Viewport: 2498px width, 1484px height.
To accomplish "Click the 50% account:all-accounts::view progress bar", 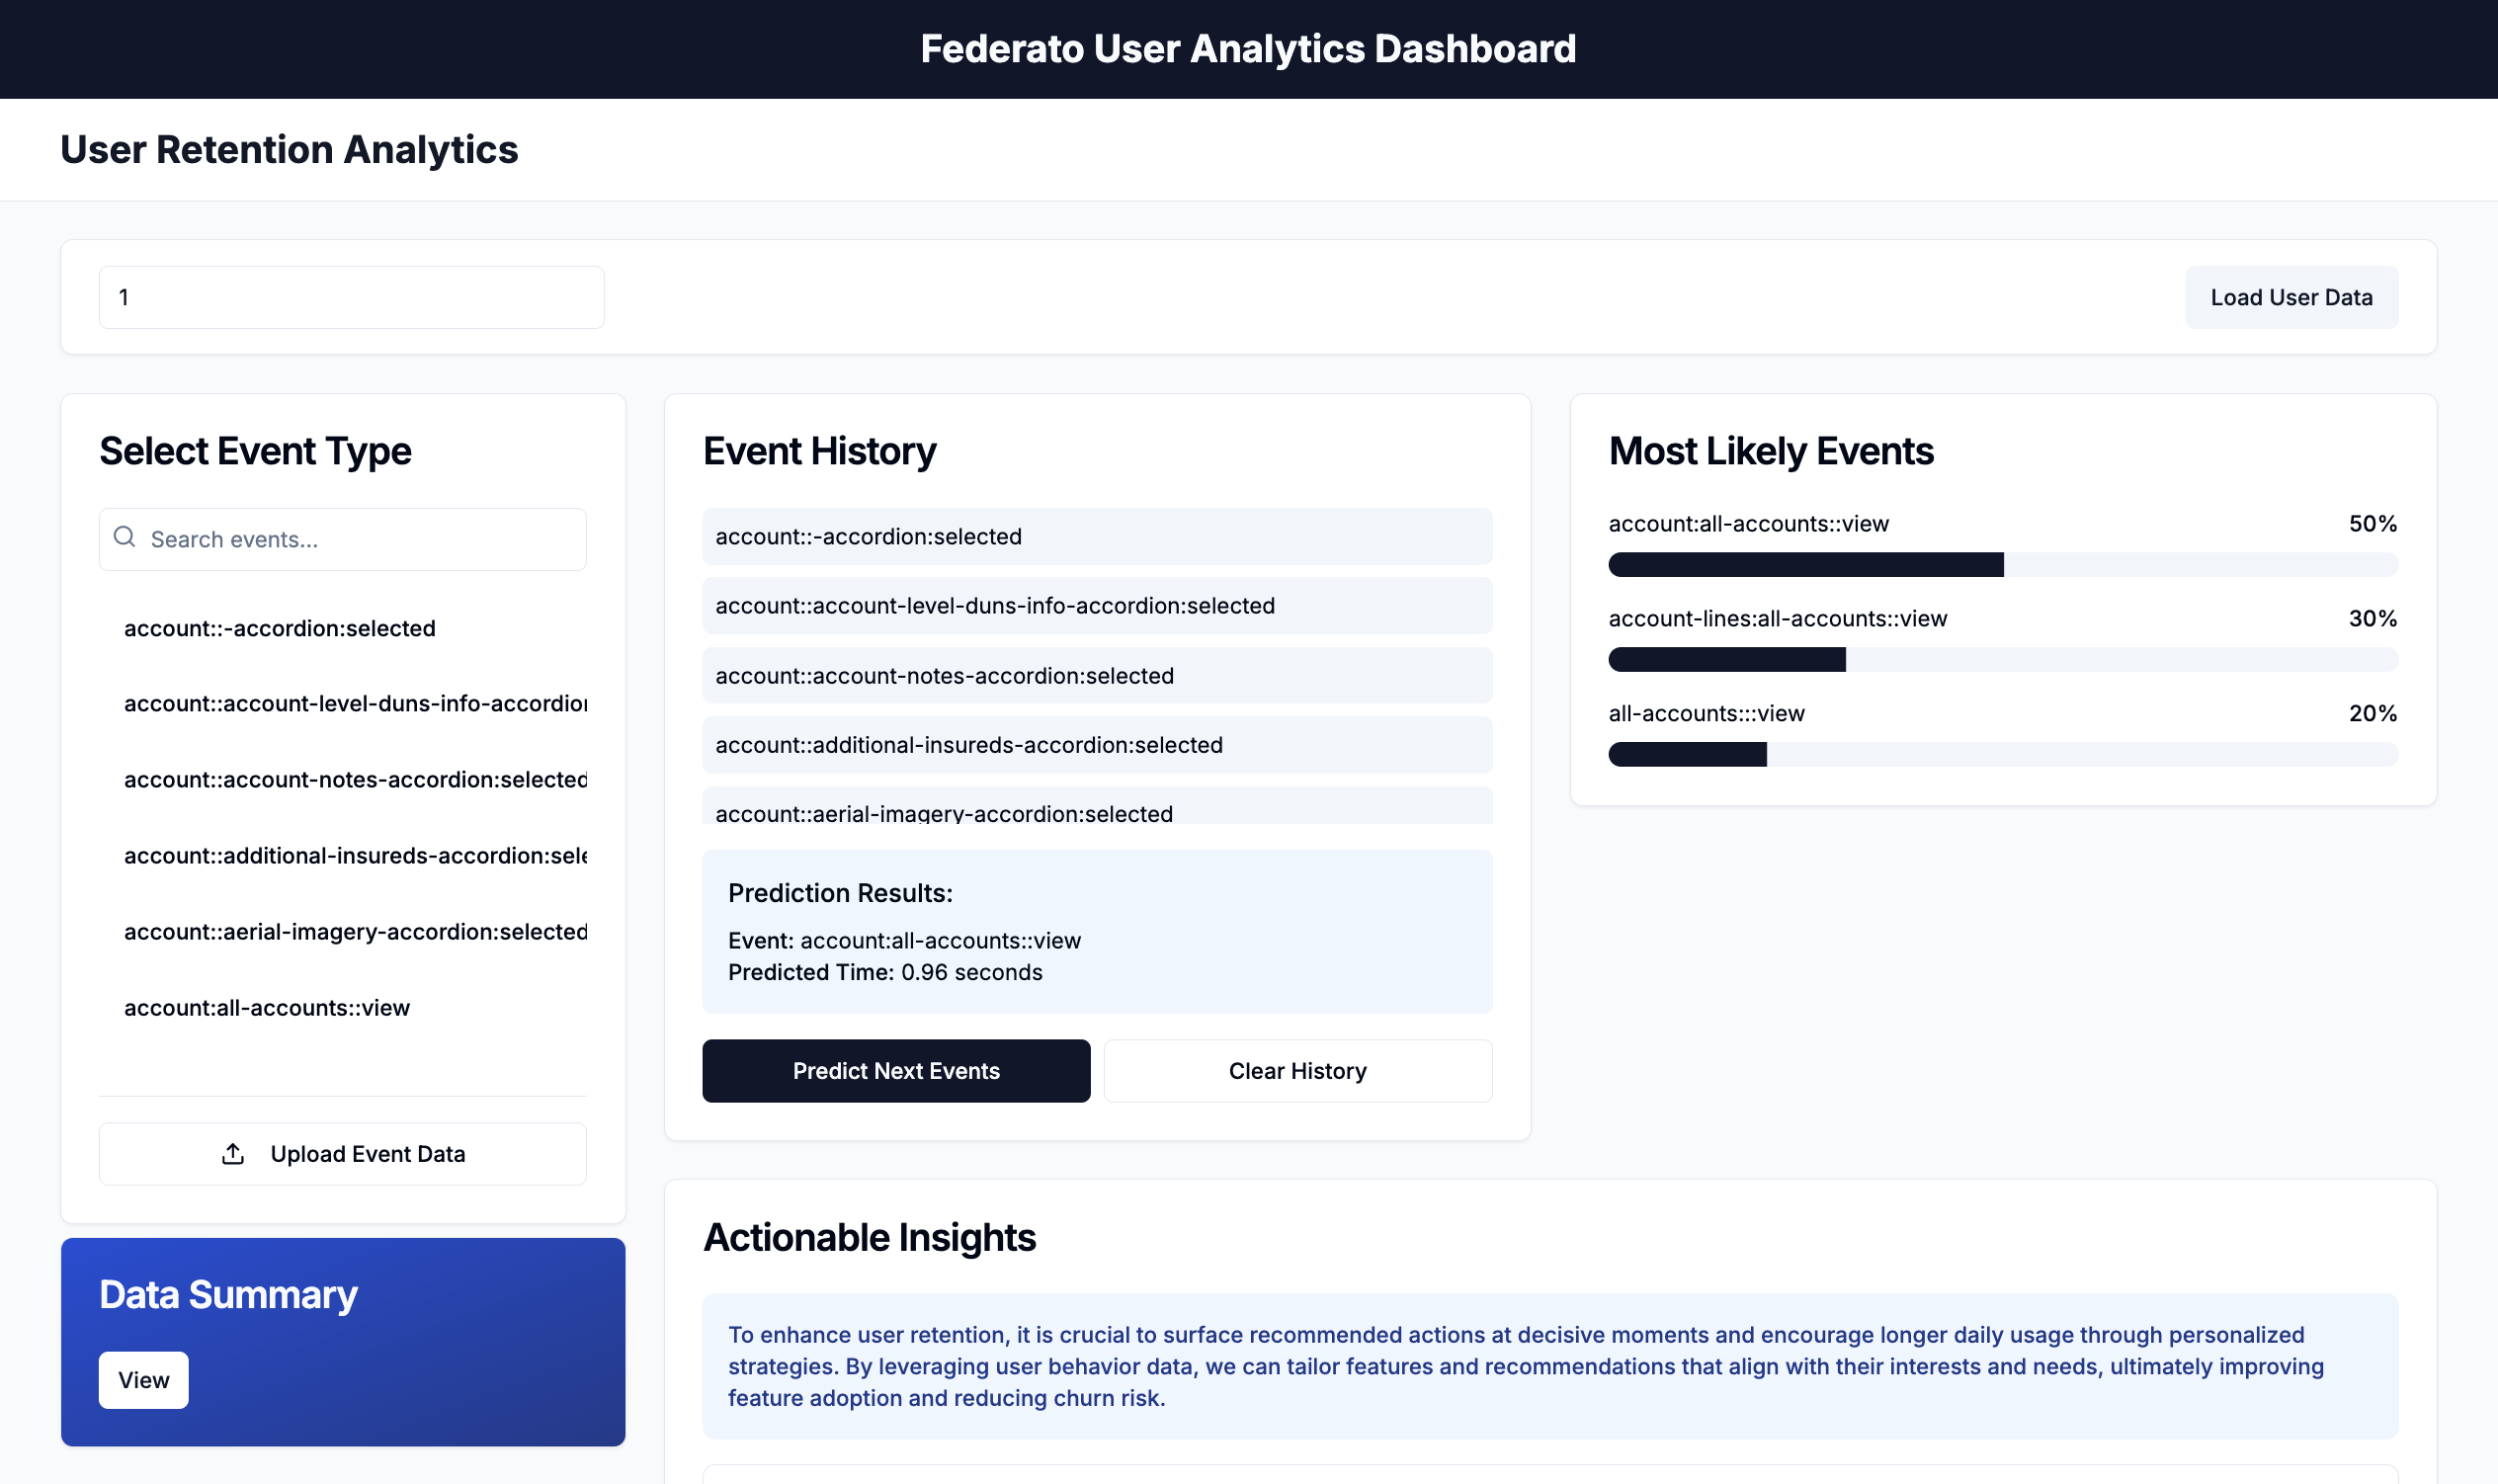I will click(x=2002, y=565).
